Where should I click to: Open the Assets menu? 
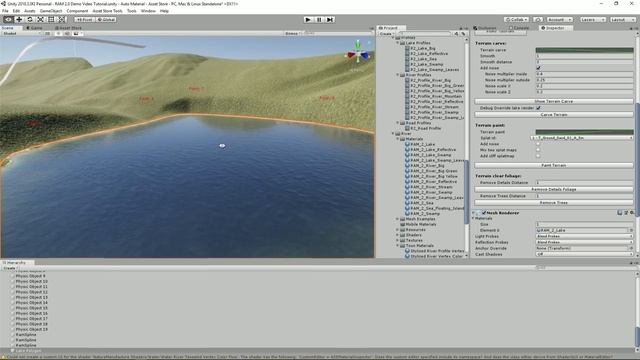coord(29,11)
